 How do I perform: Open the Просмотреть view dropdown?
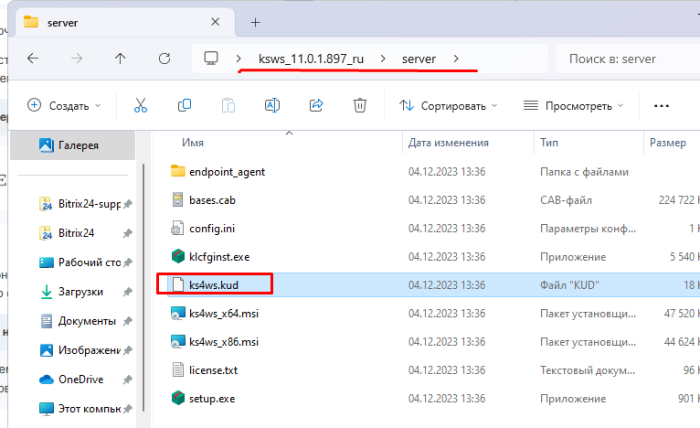click(574, 106)
